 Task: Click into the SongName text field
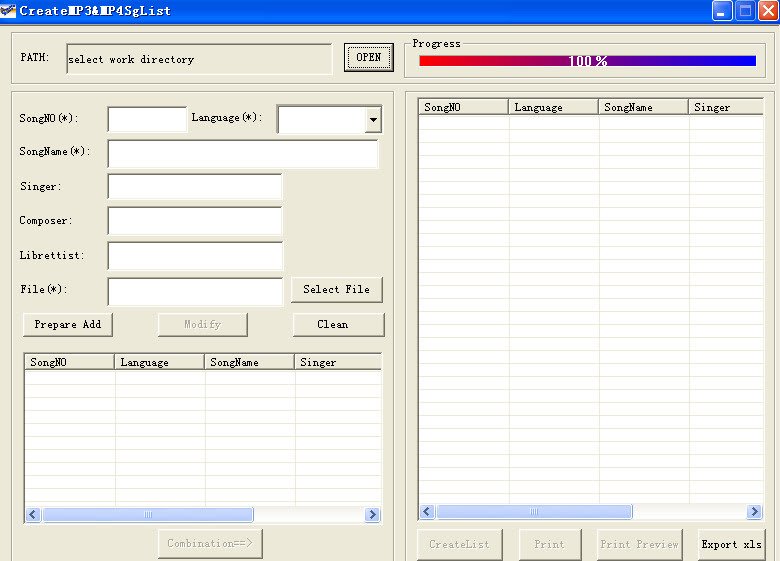coord(243,154)
